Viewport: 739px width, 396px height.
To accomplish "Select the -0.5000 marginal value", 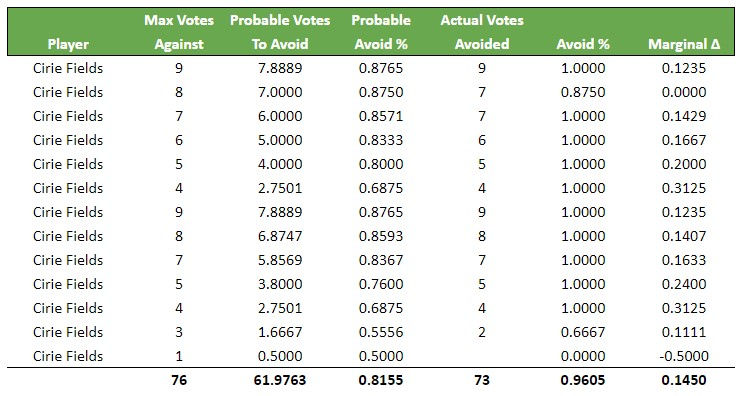I will click(x=684, y=356).
